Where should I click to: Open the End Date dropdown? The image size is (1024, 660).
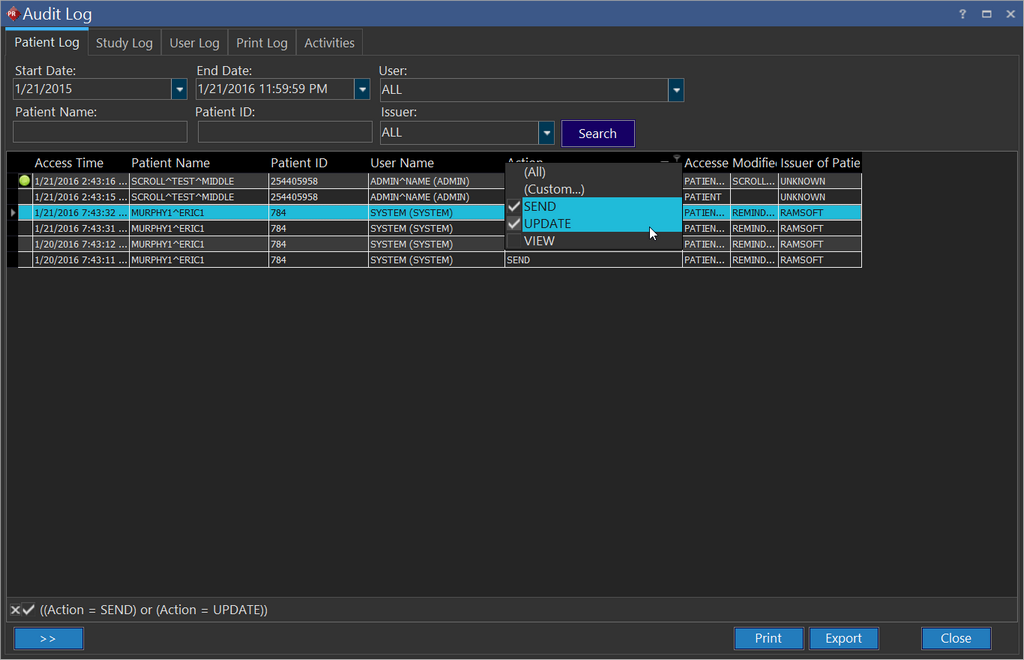tap(362, 90)
